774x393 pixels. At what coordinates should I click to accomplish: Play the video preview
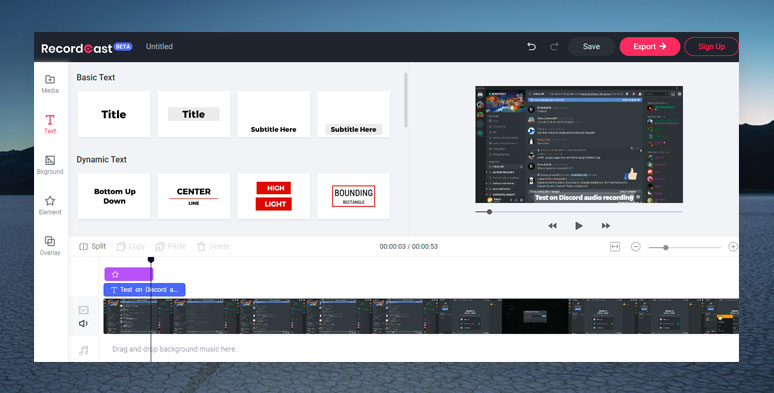click(579, 226)
